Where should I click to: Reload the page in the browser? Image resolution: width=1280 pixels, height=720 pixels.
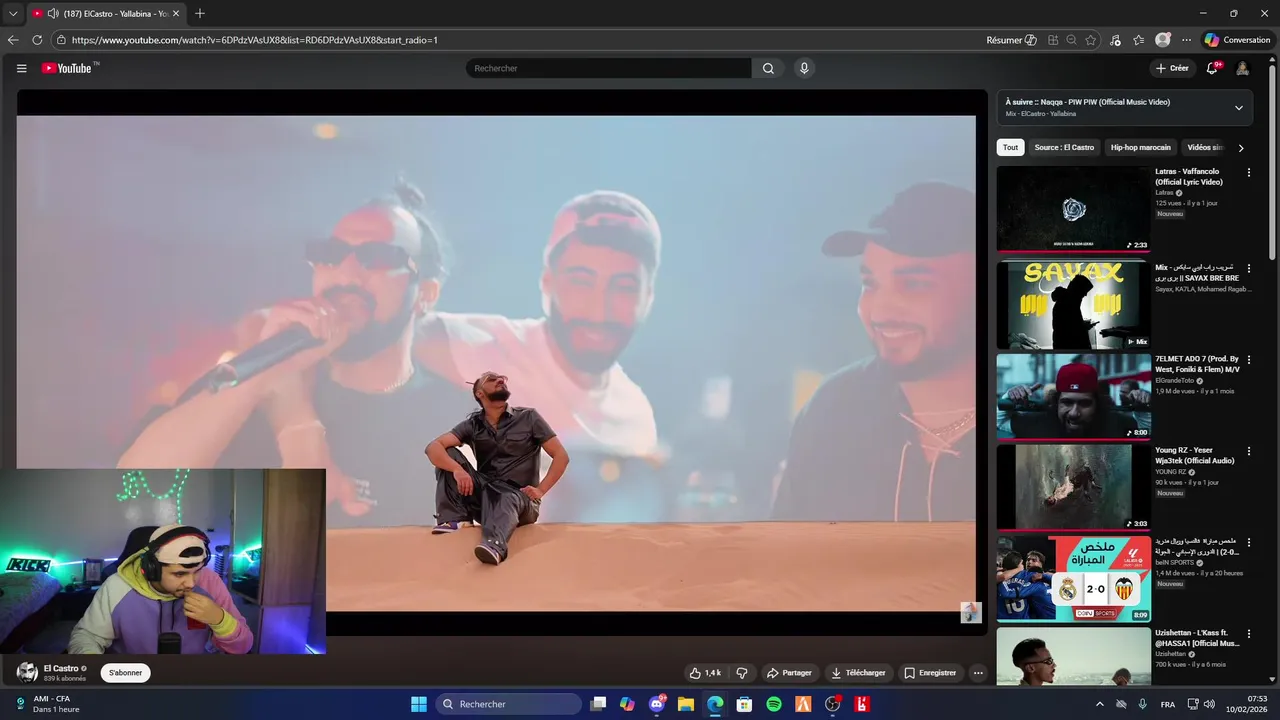click(x=37, y=40)
